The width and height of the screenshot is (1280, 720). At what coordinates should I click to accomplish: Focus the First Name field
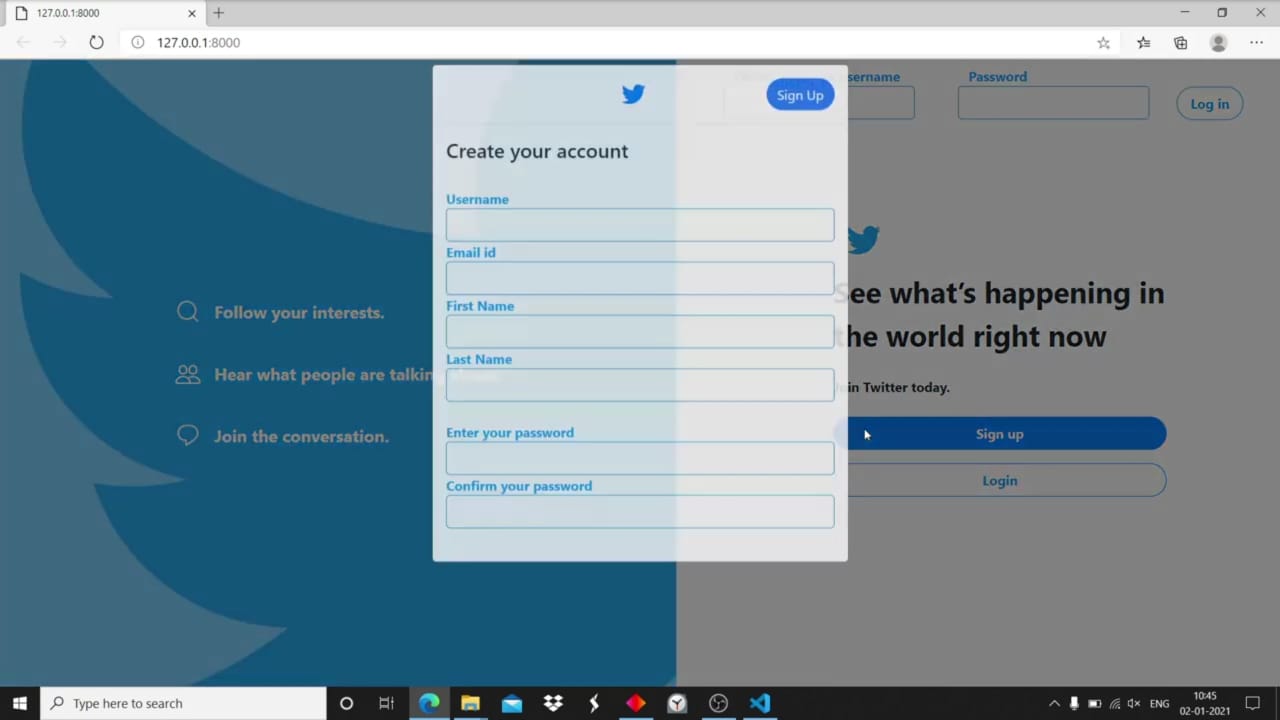tap(640, 332)
